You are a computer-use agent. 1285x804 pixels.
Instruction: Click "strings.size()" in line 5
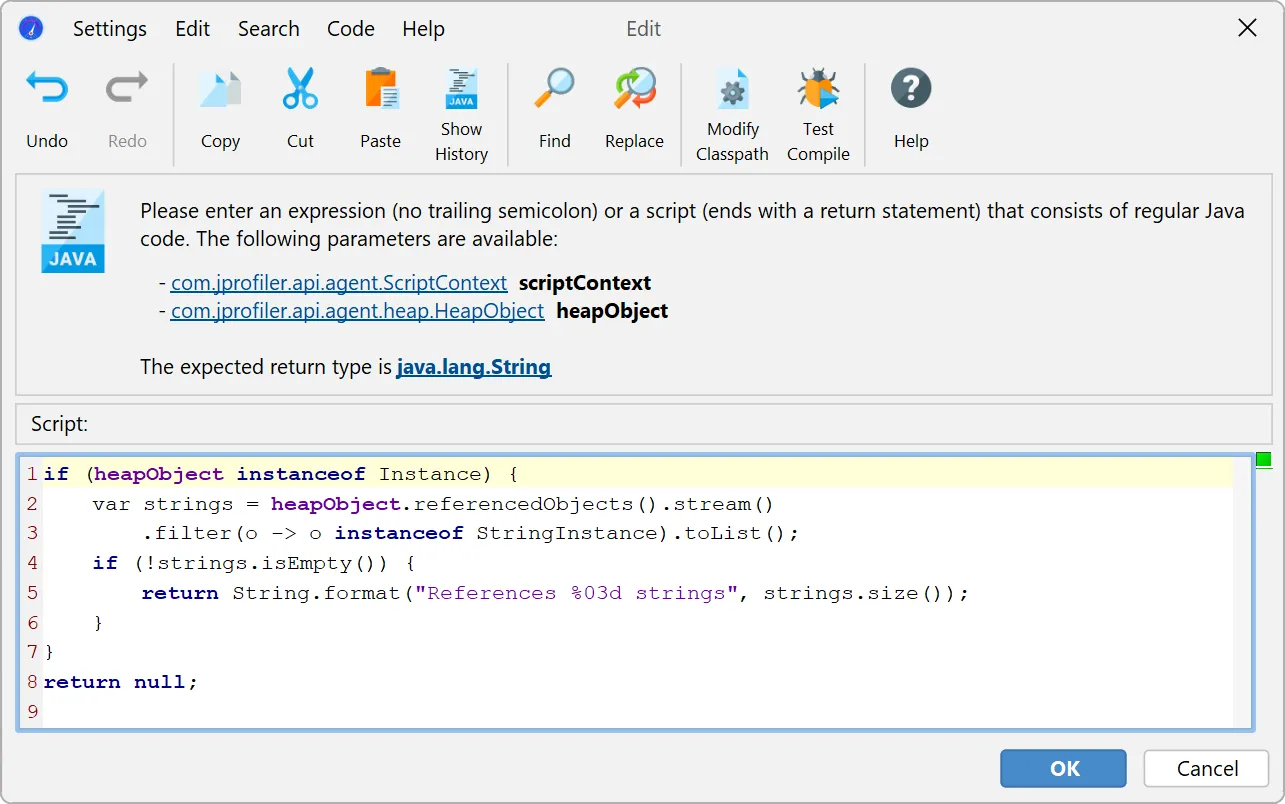point(860,593)
